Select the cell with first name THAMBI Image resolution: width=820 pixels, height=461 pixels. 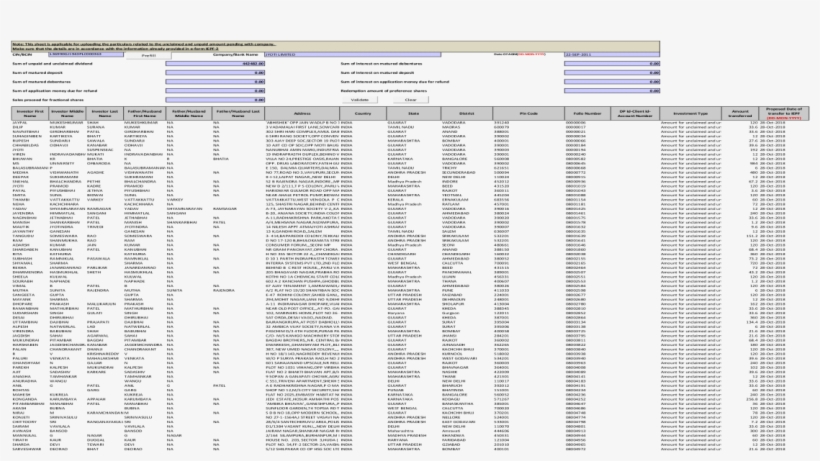(30, 200)
